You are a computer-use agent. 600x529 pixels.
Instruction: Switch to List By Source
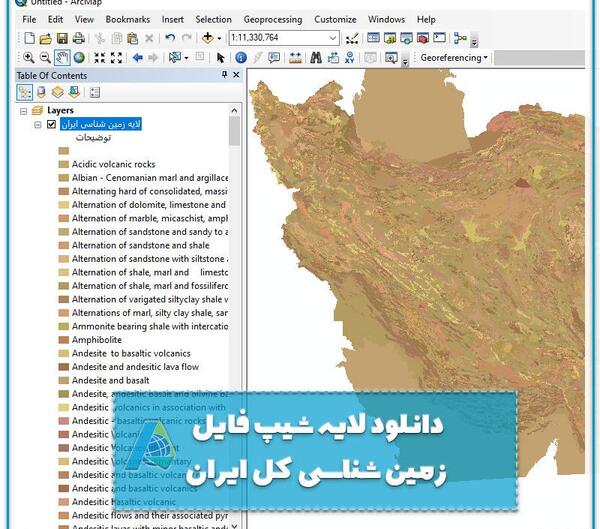[41, 92]
